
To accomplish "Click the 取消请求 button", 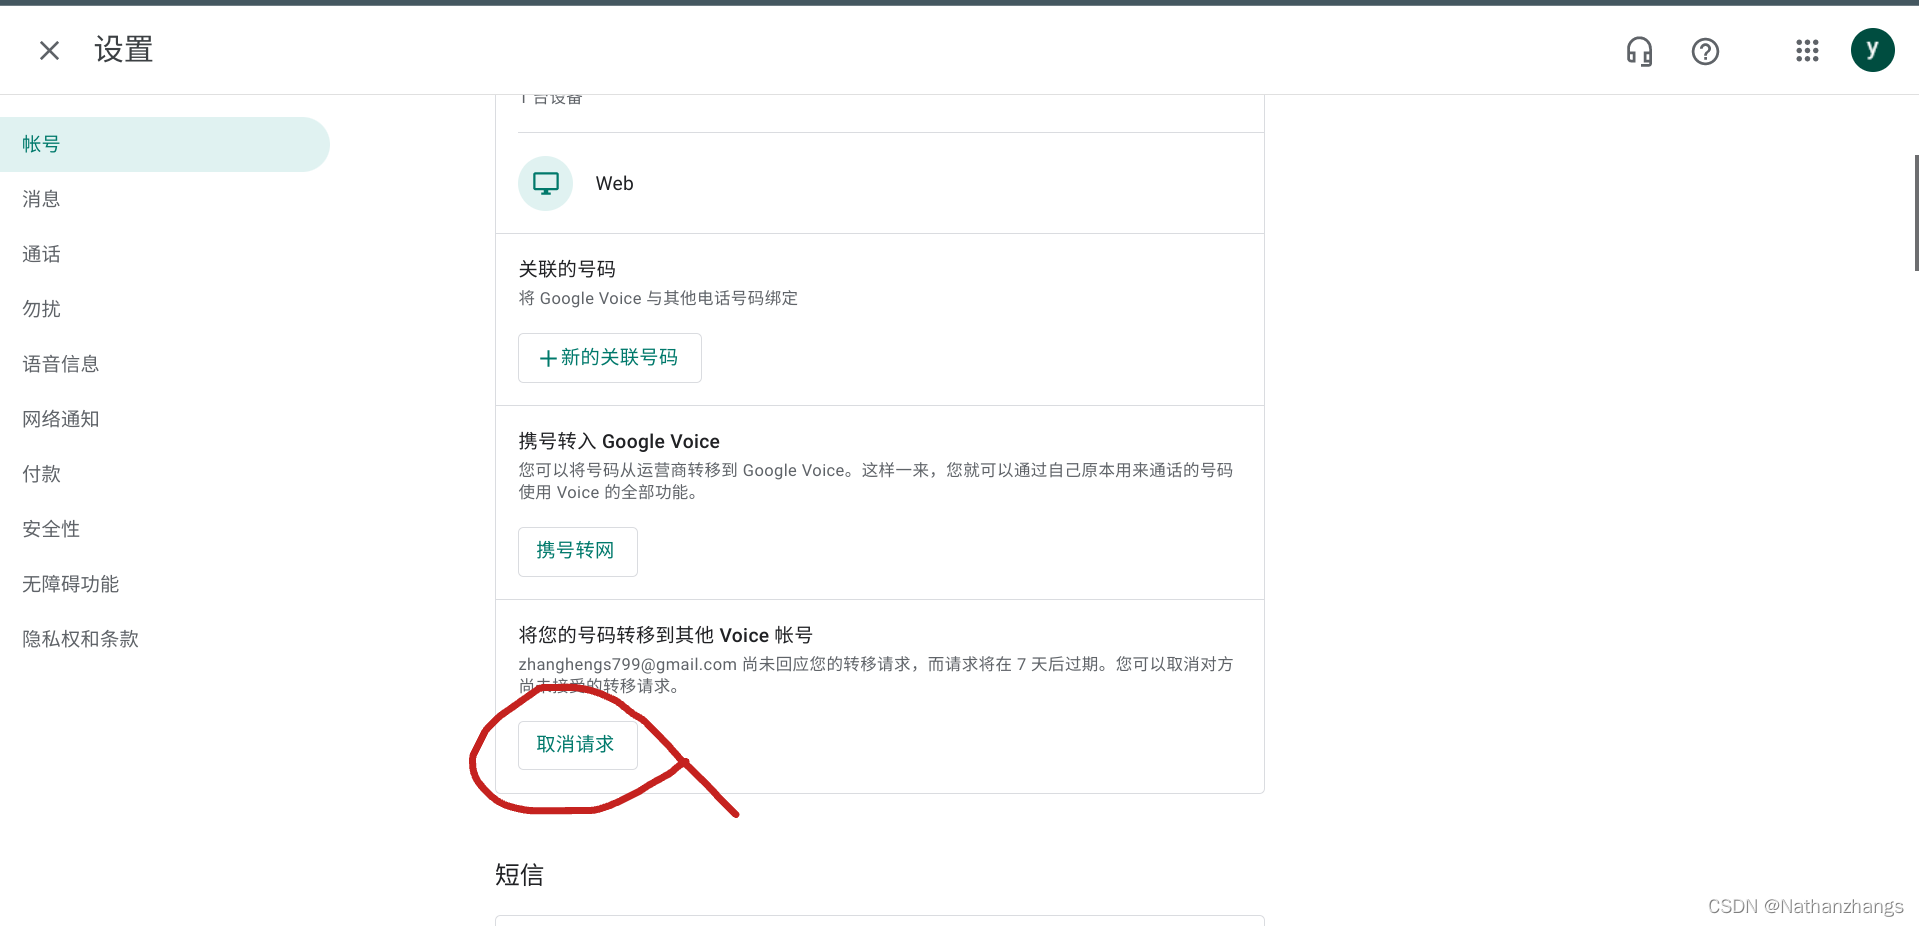I will 577,744.
